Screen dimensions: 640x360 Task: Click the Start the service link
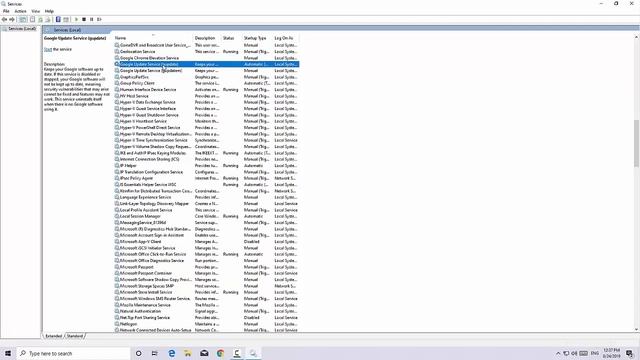point(48,49)
